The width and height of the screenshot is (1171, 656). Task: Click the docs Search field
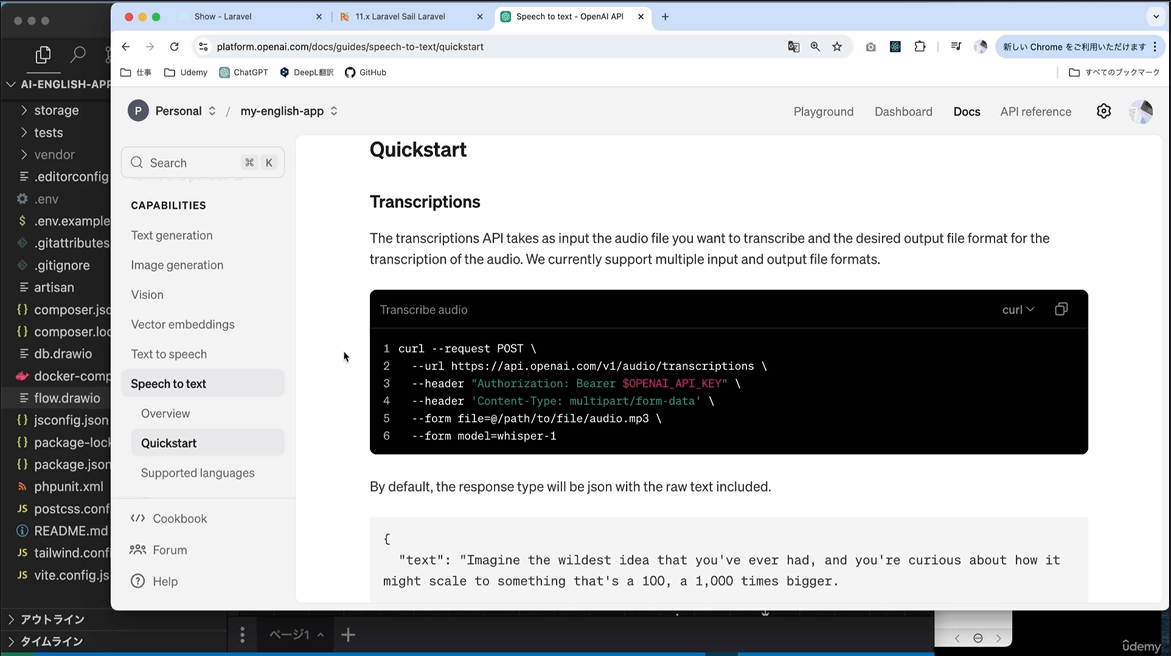202,163
